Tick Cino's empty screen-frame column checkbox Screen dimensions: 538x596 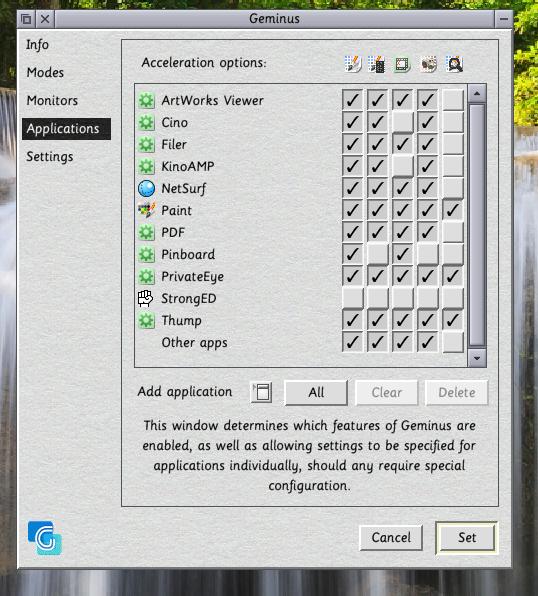402,122
